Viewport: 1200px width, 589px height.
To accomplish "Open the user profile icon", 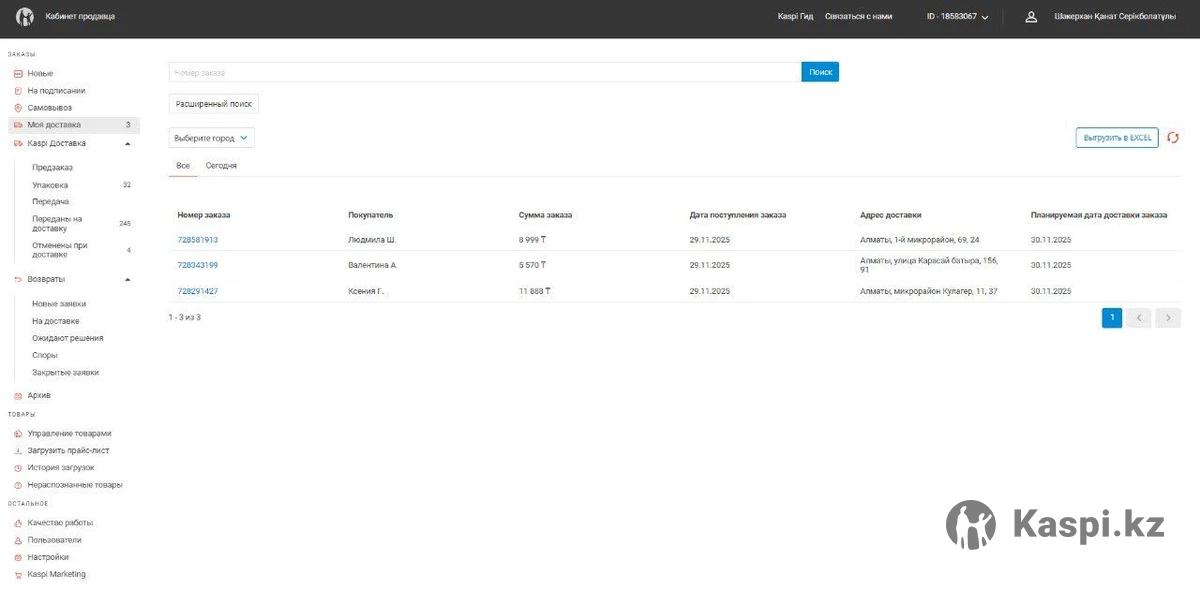I will point(1031,17).
